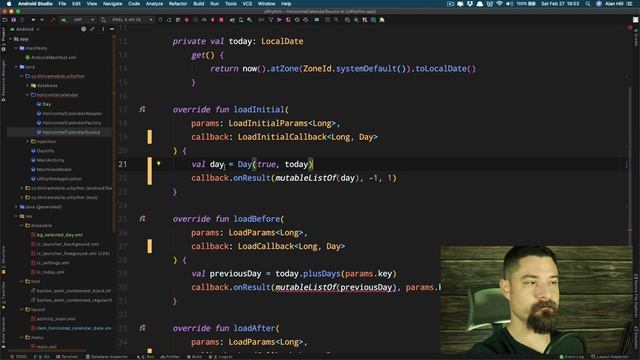Viewport: 640px width, 360px height.
Task: Collapse the font folder
Action: click(x=22, y=282)
